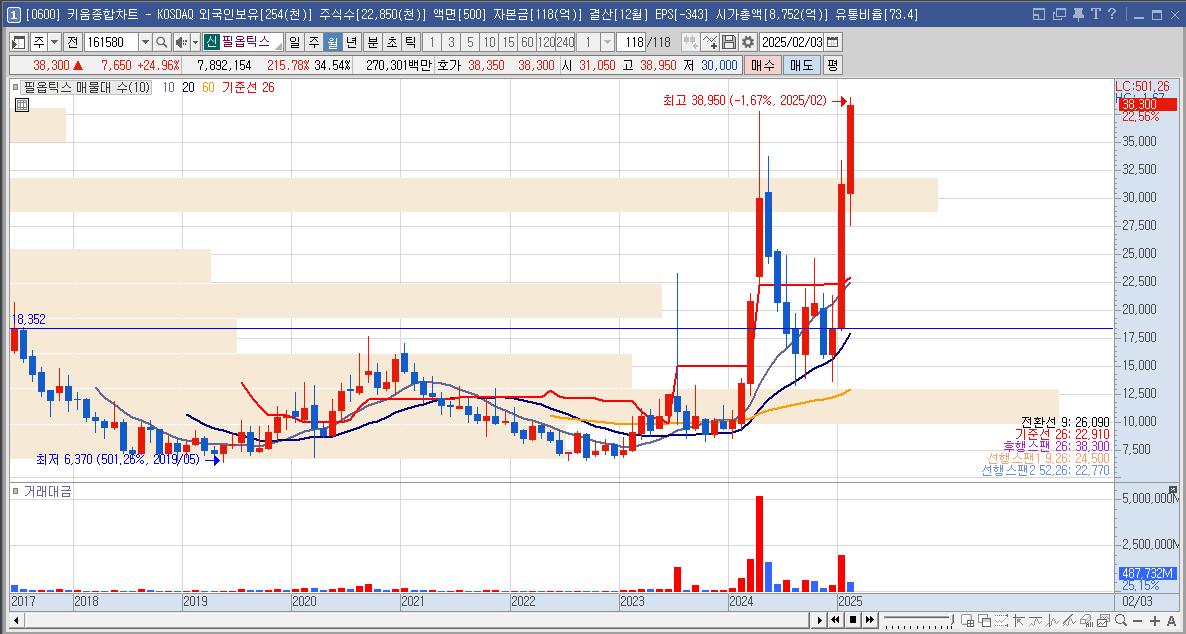Image resolution: width=1186 pixels, height=634 pixels.
Task: Open the interval multiplier dropdown arrow
Action: point(607,42)
